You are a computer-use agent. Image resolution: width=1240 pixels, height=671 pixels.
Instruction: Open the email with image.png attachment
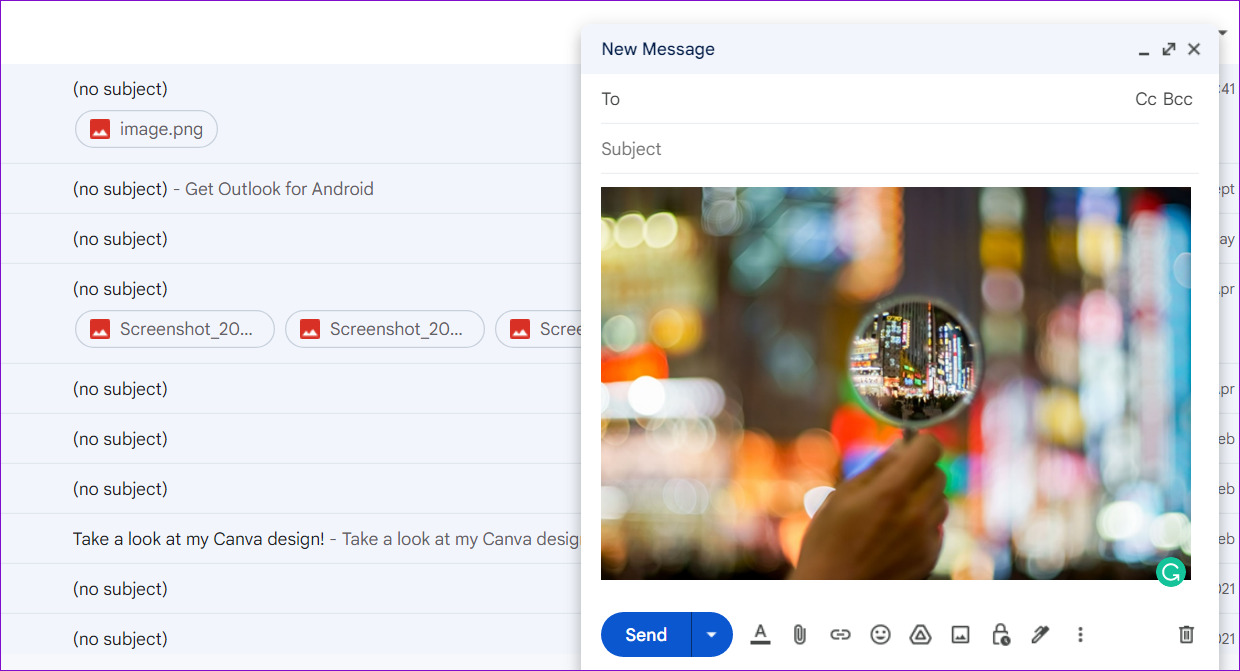pos(290,113)
